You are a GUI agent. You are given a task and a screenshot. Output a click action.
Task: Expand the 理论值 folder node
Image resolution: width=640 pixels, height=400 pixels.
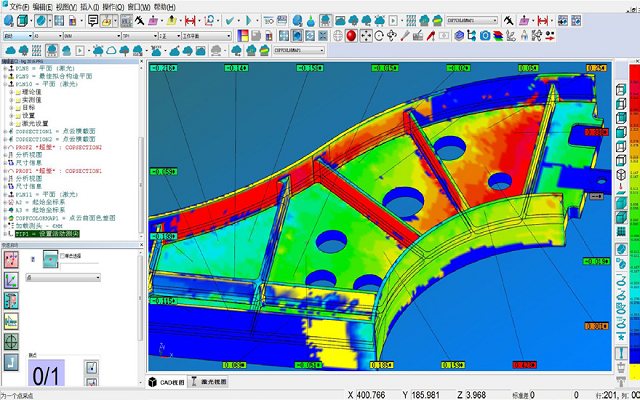11,92
